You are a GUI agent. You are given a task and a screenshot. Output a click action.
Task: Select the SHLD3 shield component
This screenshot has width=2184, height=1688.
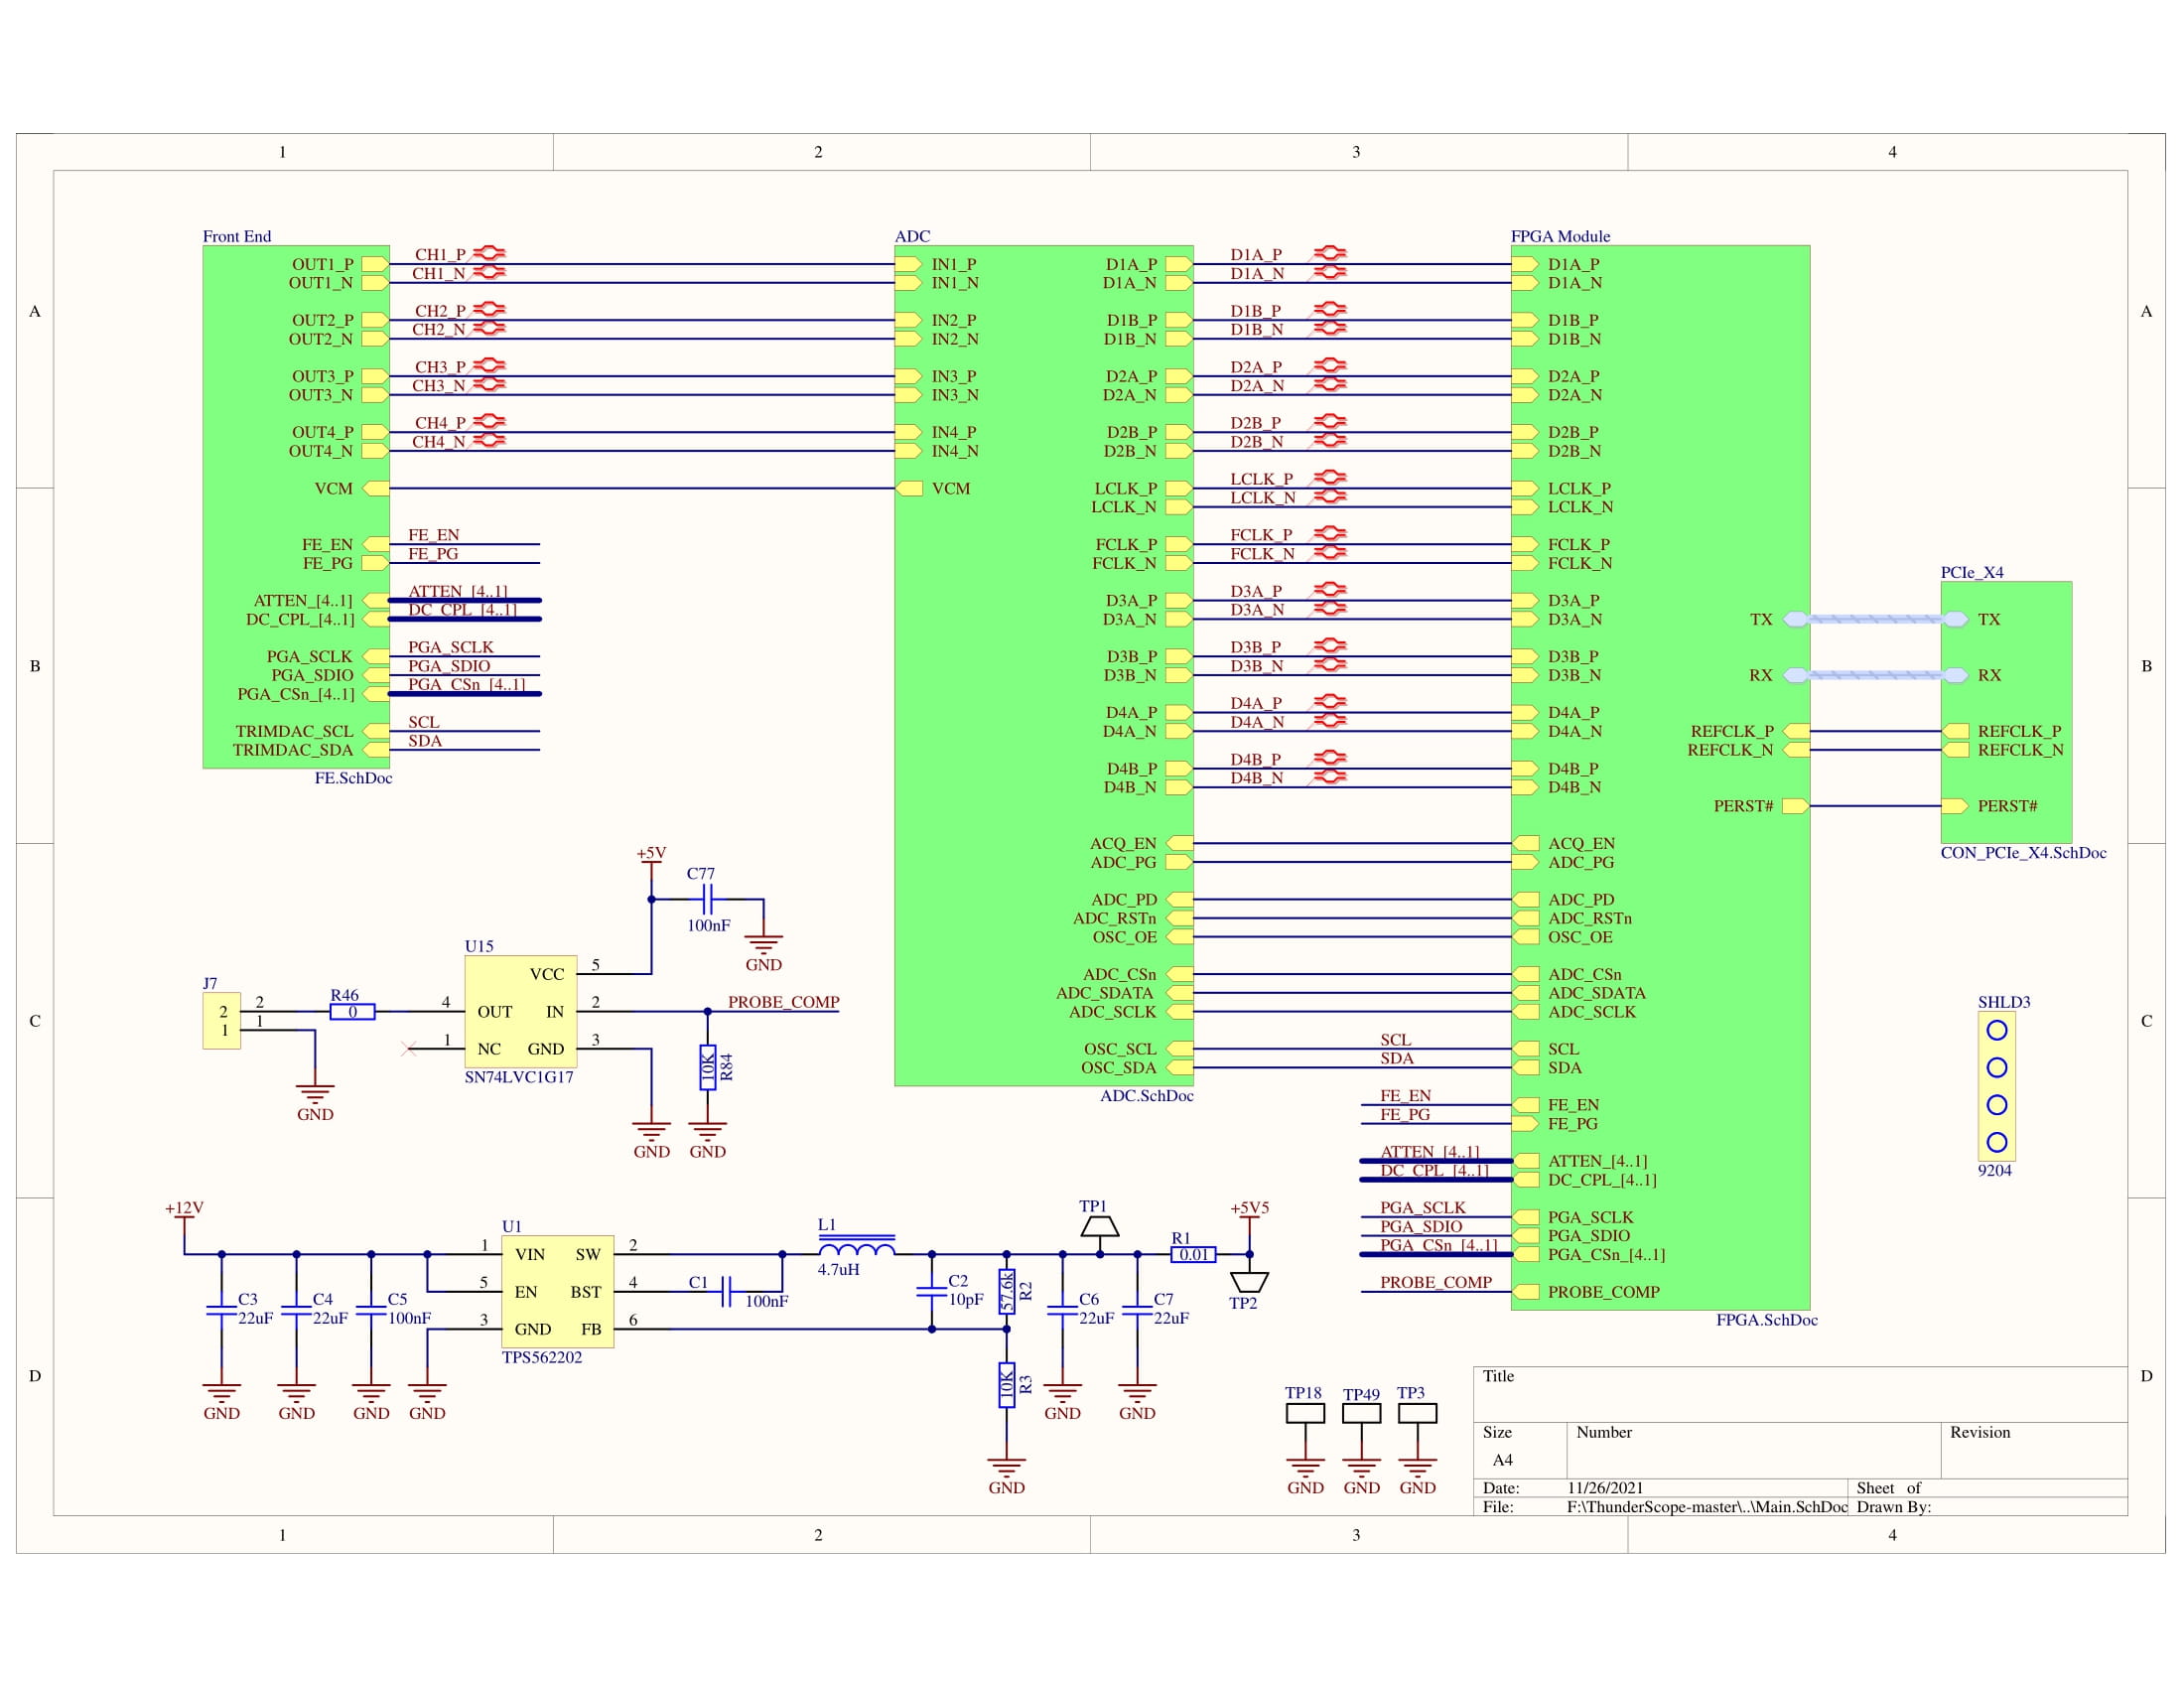click(1996, 1086)
